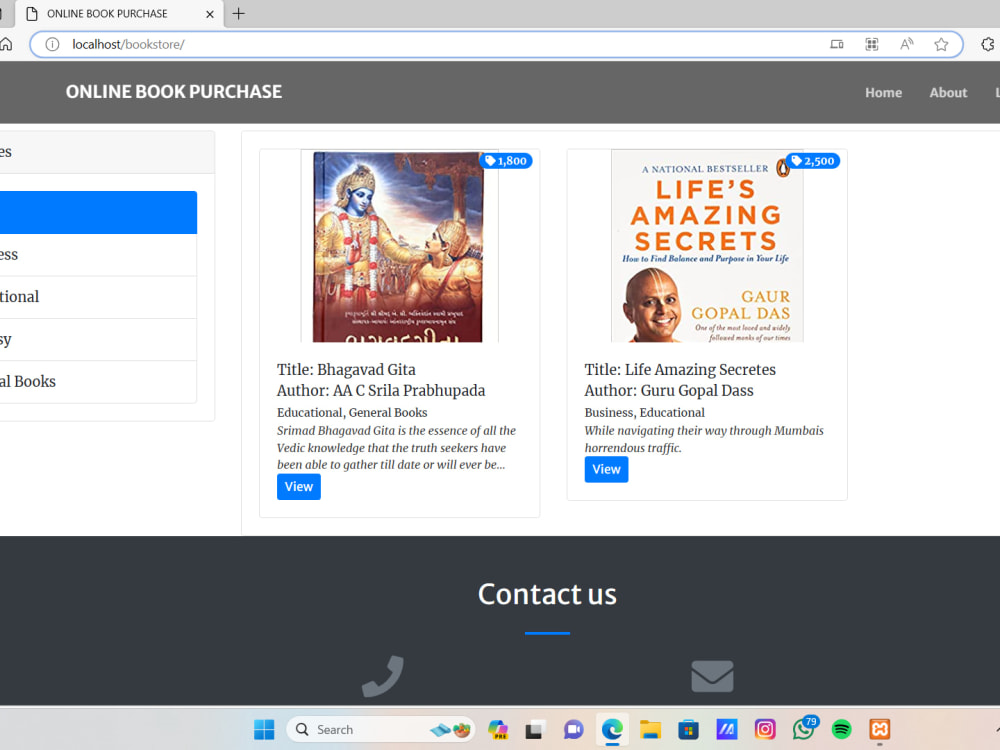Click the site information icon in address bar
This screenshot has width=1000, height=750.
point(52,44)
